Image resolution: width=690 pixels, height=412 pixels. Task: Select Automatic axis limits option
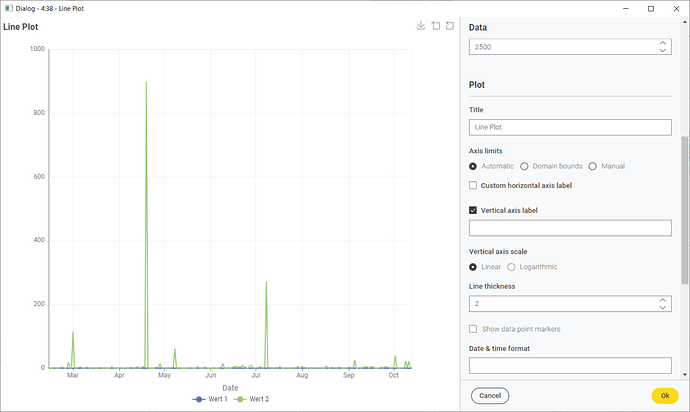pyautogui.click(x=473, y=166)
